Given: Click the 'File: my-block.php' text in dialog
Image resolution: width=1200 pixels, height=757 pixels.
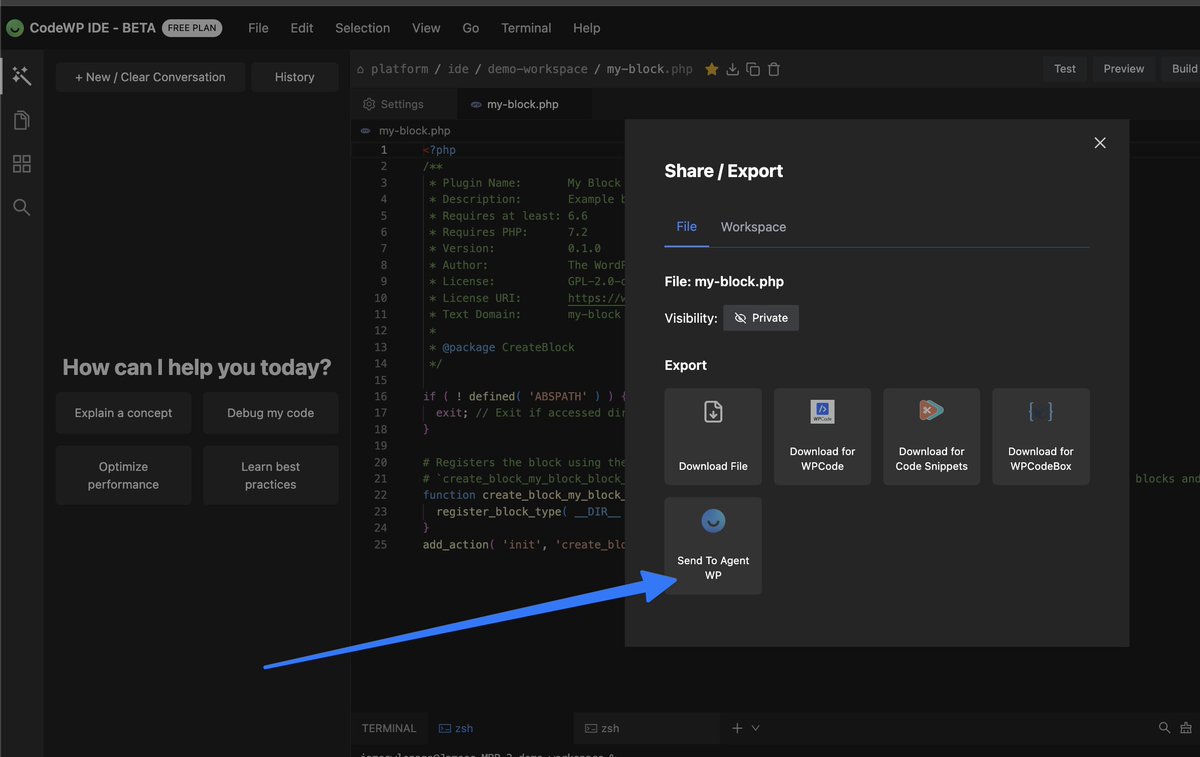Looking at the screenshot, I should pos(724,282).
